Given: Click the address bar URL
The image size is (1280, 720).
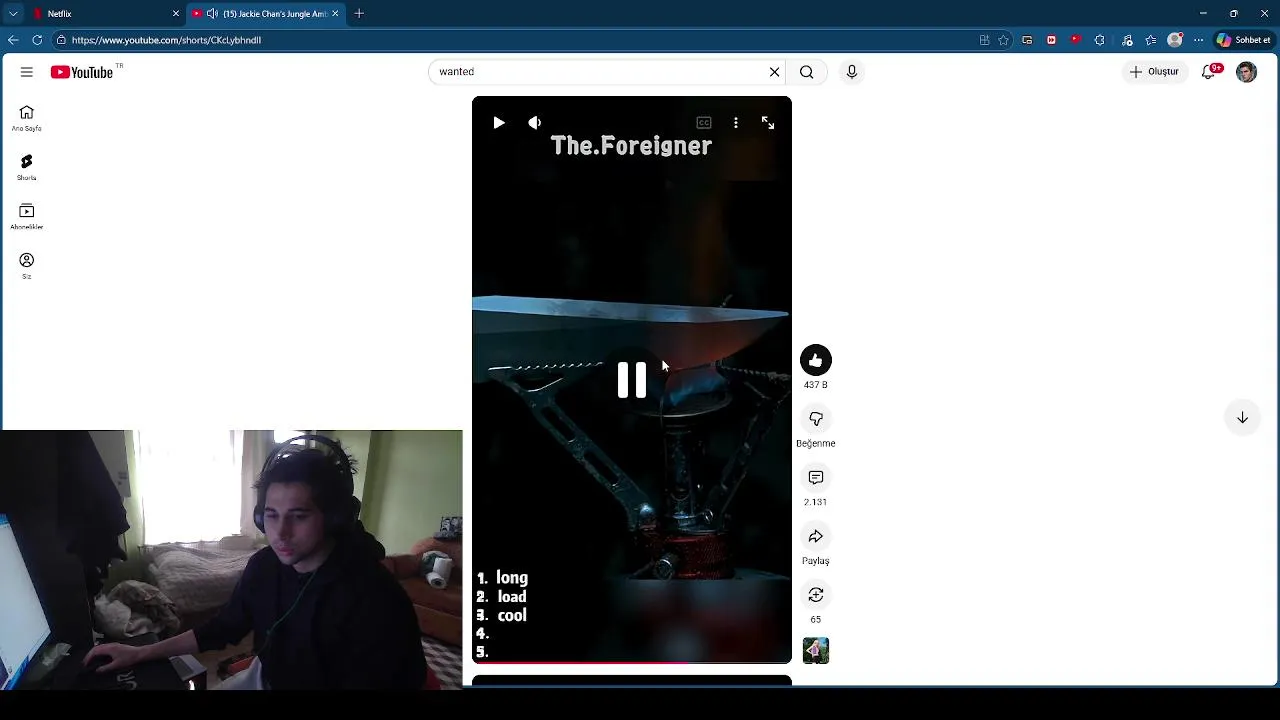Looking at the screenshot, I should (x=166, y=40).
